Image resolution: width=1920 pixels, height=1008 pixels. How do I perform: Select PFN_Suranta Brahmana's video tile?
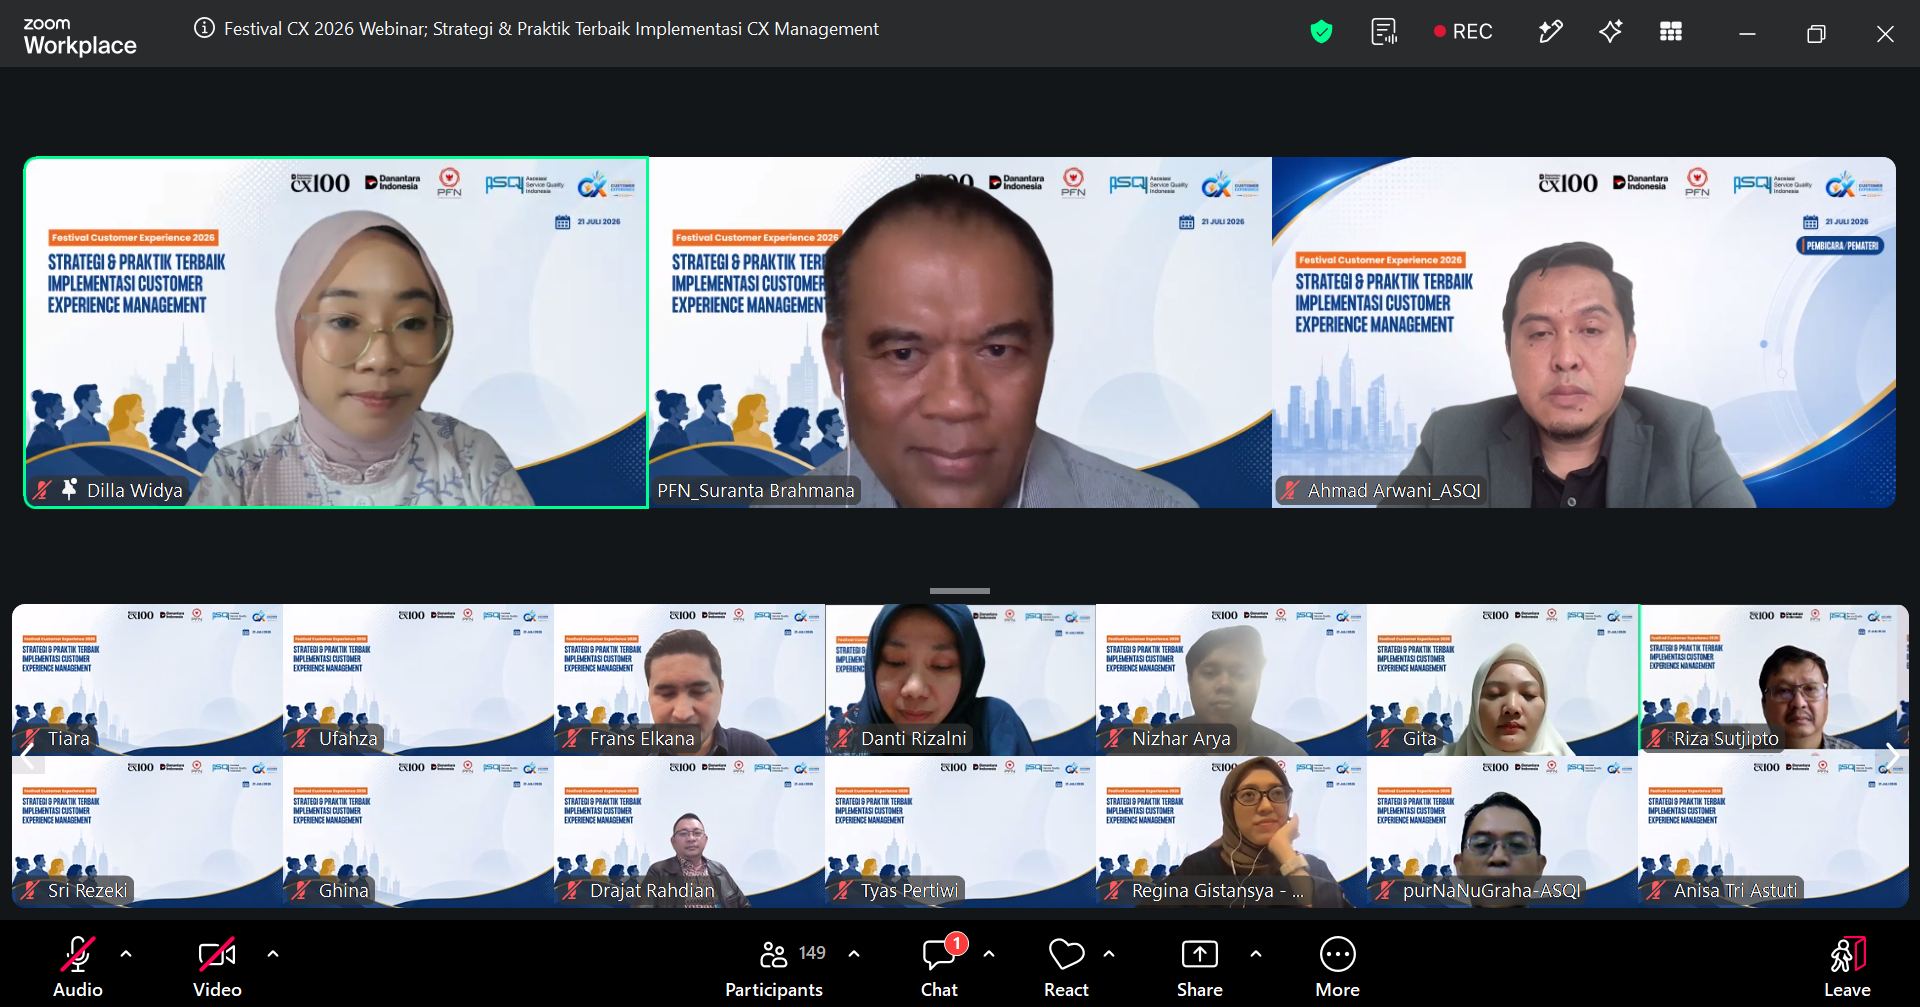(x=960, y=332)
